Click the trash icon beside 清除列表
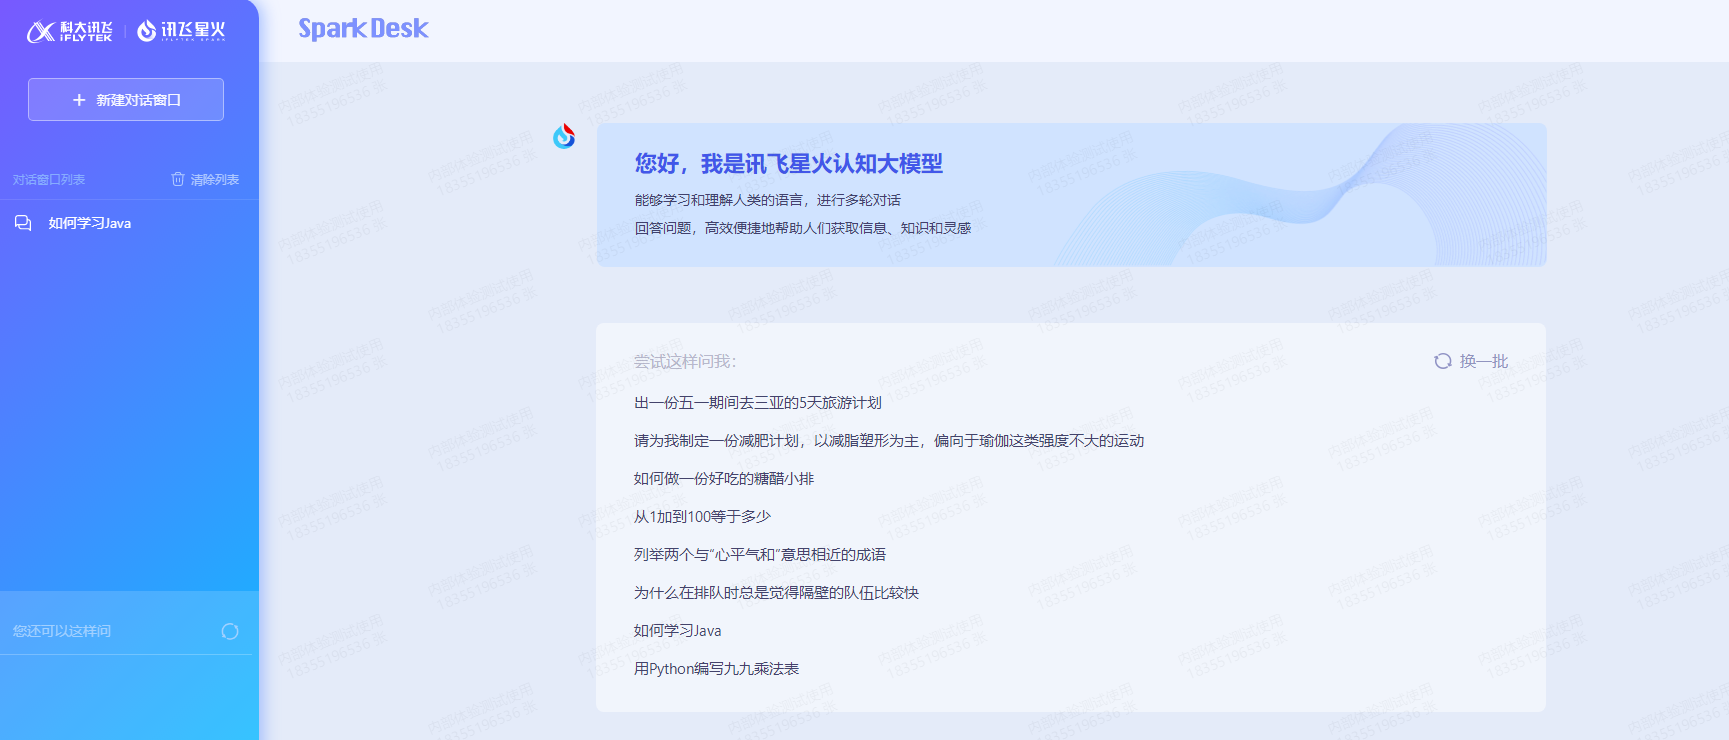This screenshot has height=740, width=1729. 178,179
